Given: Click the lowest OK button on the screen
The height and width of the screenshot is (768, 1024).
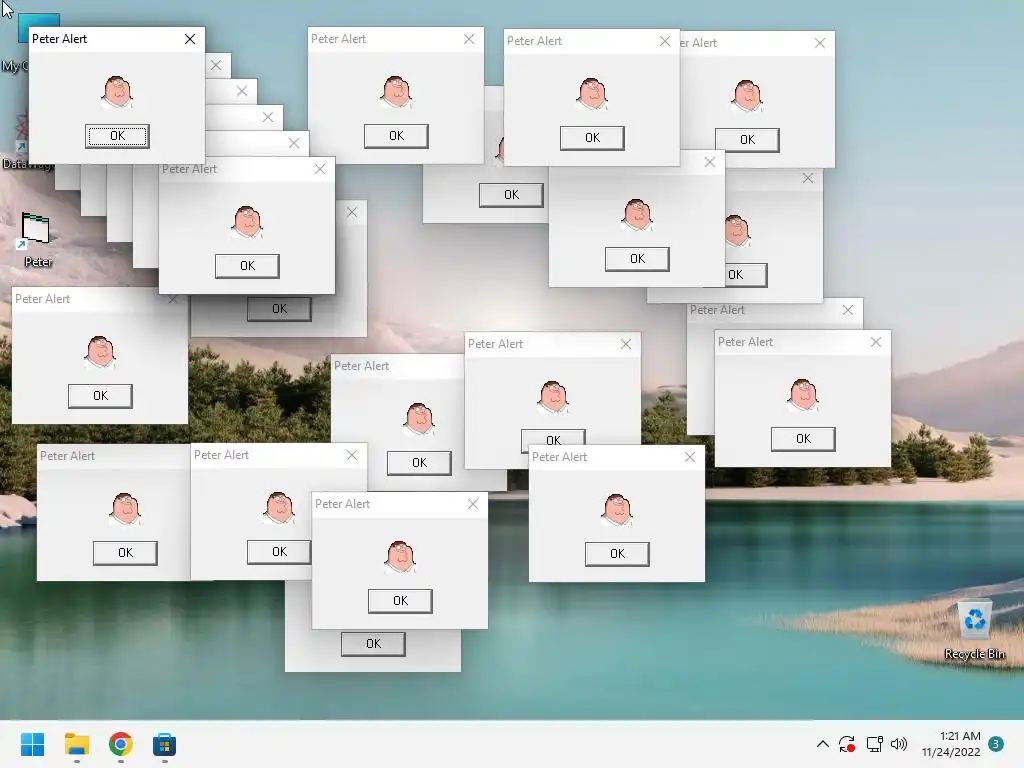Looking at the screenshot, I should (x=374, y=644).
